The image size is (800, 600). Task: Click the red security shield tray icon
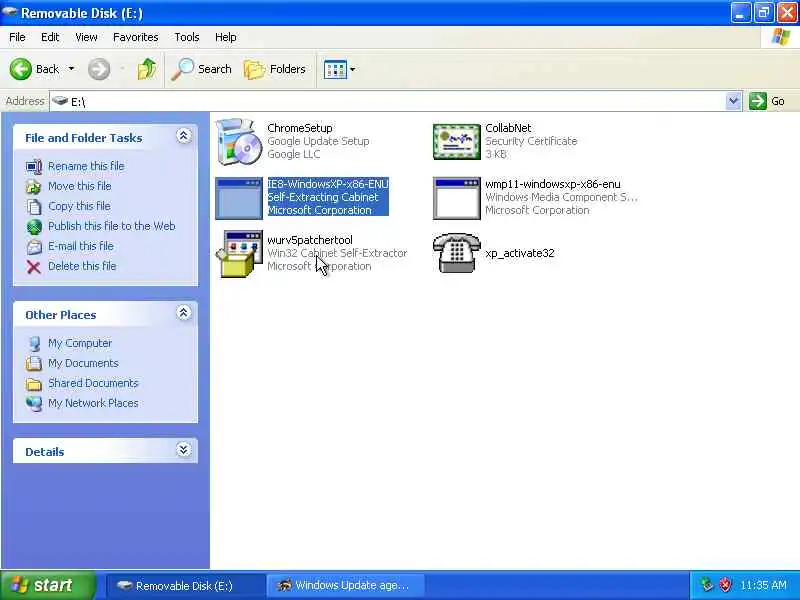[x=725, y=585]
